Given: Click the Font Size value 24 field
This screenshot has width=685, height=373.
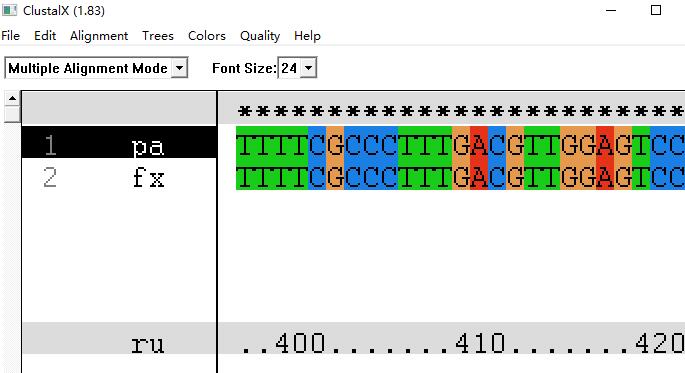Looking at the screenshot, I should (289, 68).
